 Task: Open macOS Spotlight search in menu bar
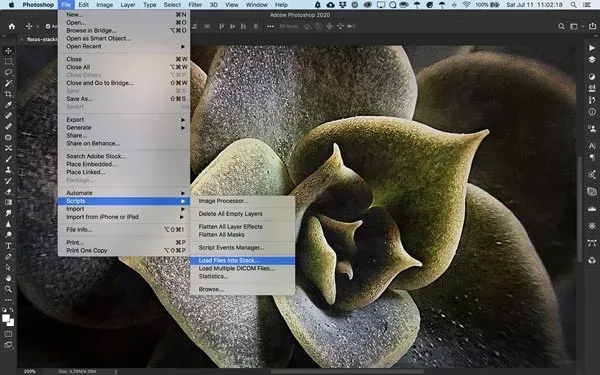pos(573,5)
